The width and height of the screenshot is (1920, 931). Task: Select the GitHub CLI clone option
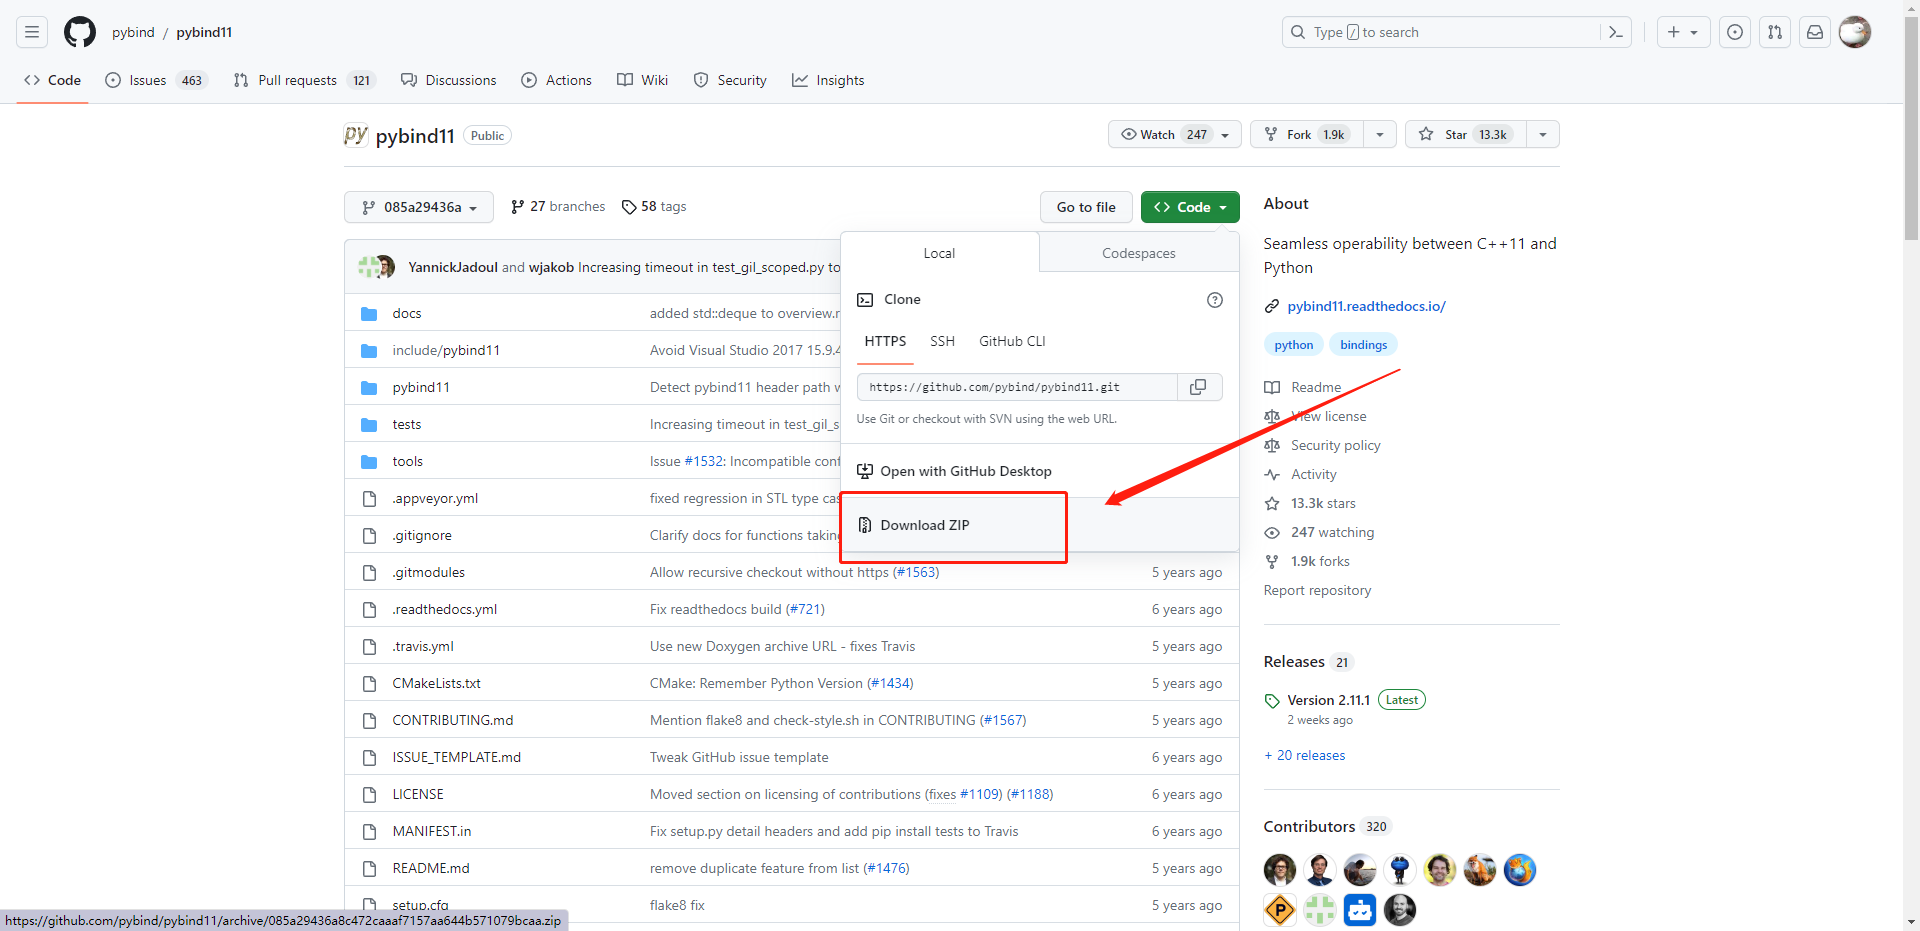tap(1012, 341)
